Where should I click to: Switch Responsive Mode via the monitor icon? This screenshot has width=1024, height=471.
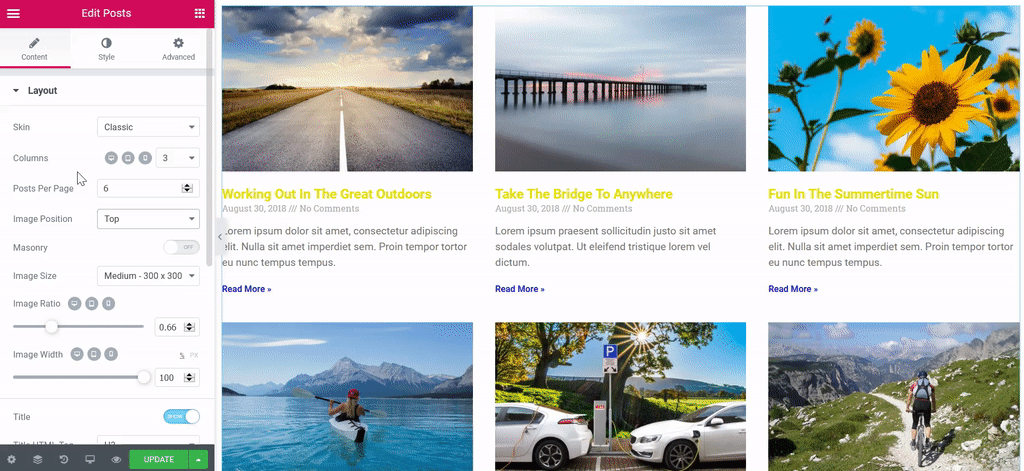[x=90, y=459]
